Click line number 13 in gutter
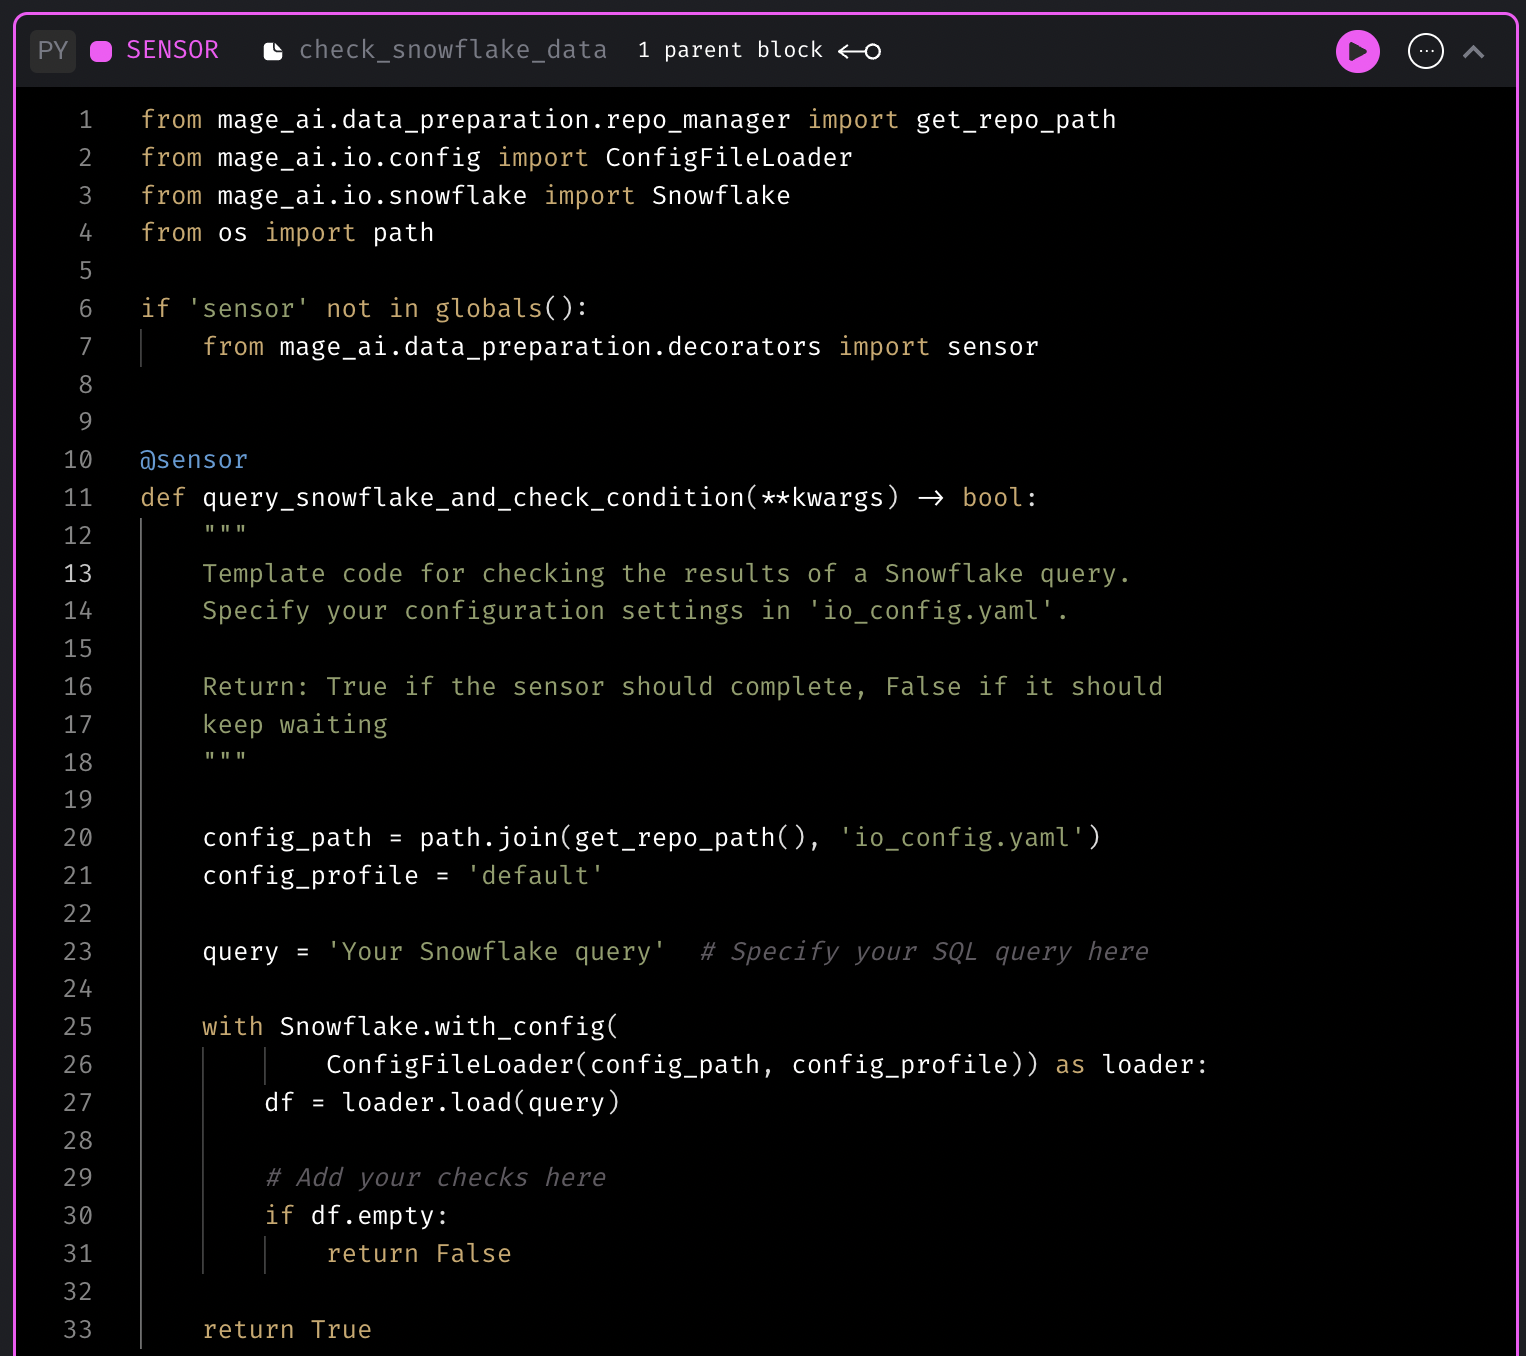The image size is (1526, 1356). (78, 574)
